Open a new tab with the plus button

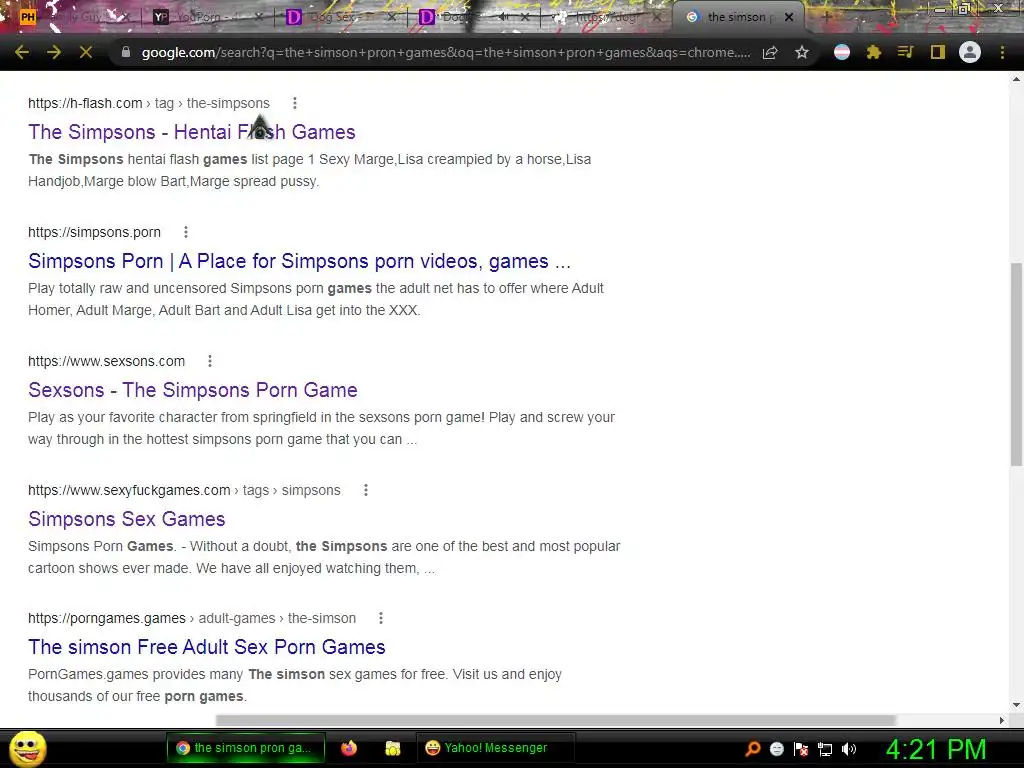826,16
